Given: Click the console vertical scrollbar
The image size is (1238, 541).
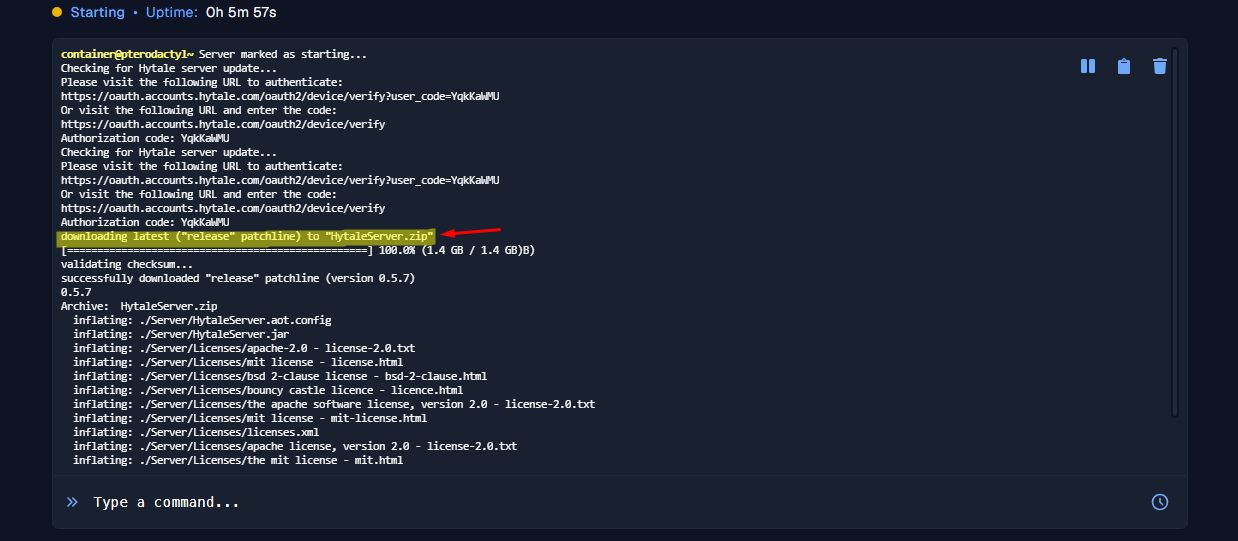Looking at the screenshot, I should (1175, 230).
